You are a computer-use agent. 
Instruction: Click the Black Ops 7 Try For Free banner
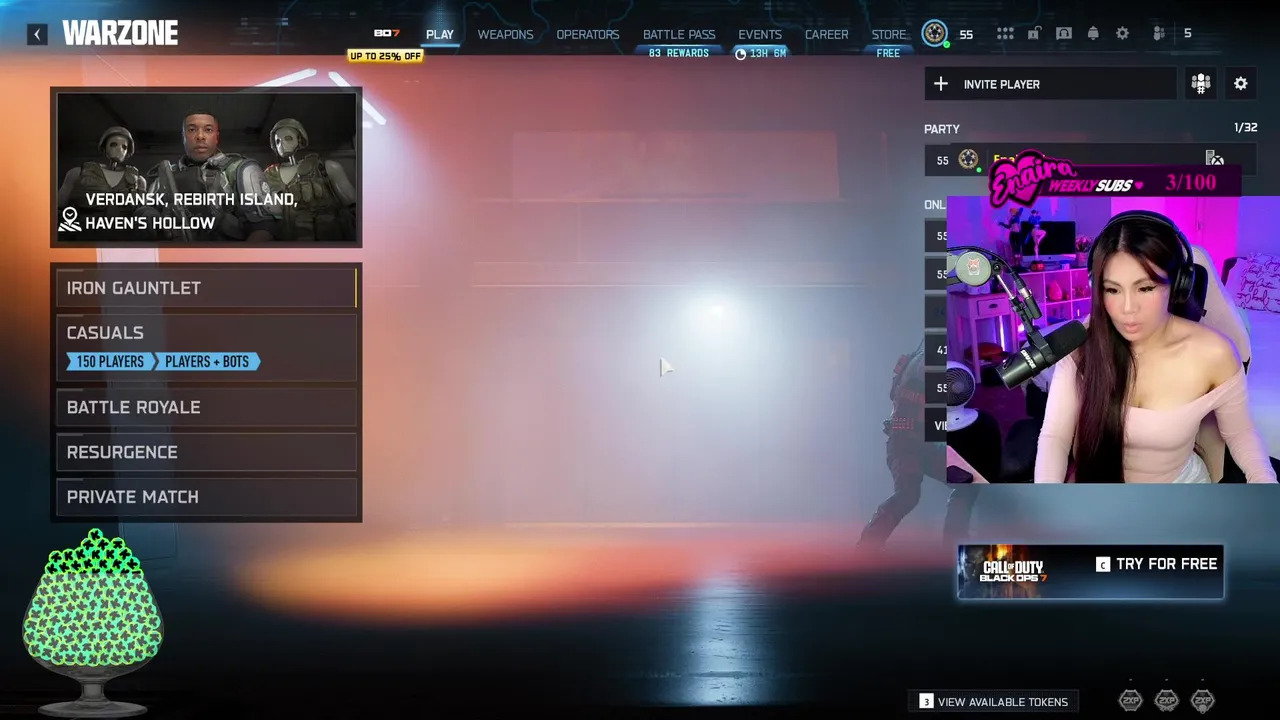click(x=1090, y=572)
